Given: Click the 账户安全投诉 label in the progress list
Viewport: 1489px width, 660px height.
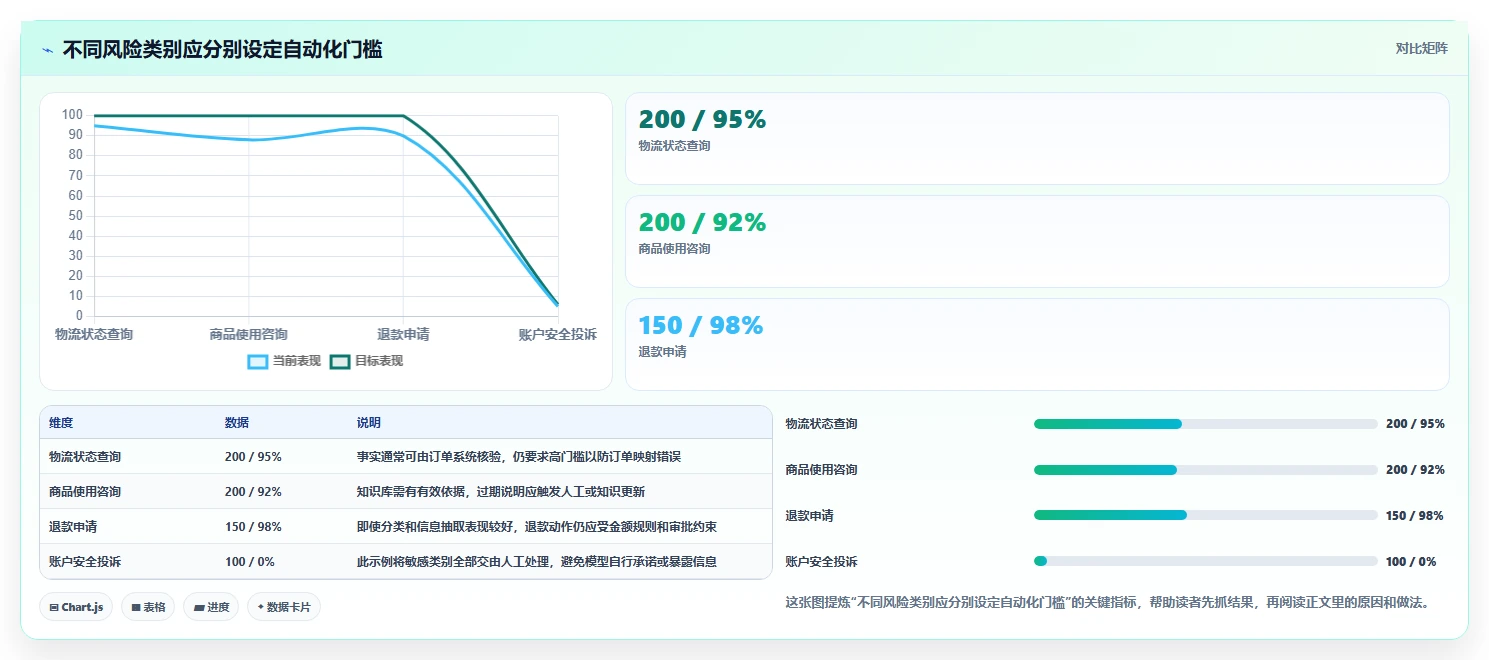Looking at the screenshot, I should coord(822,562).
